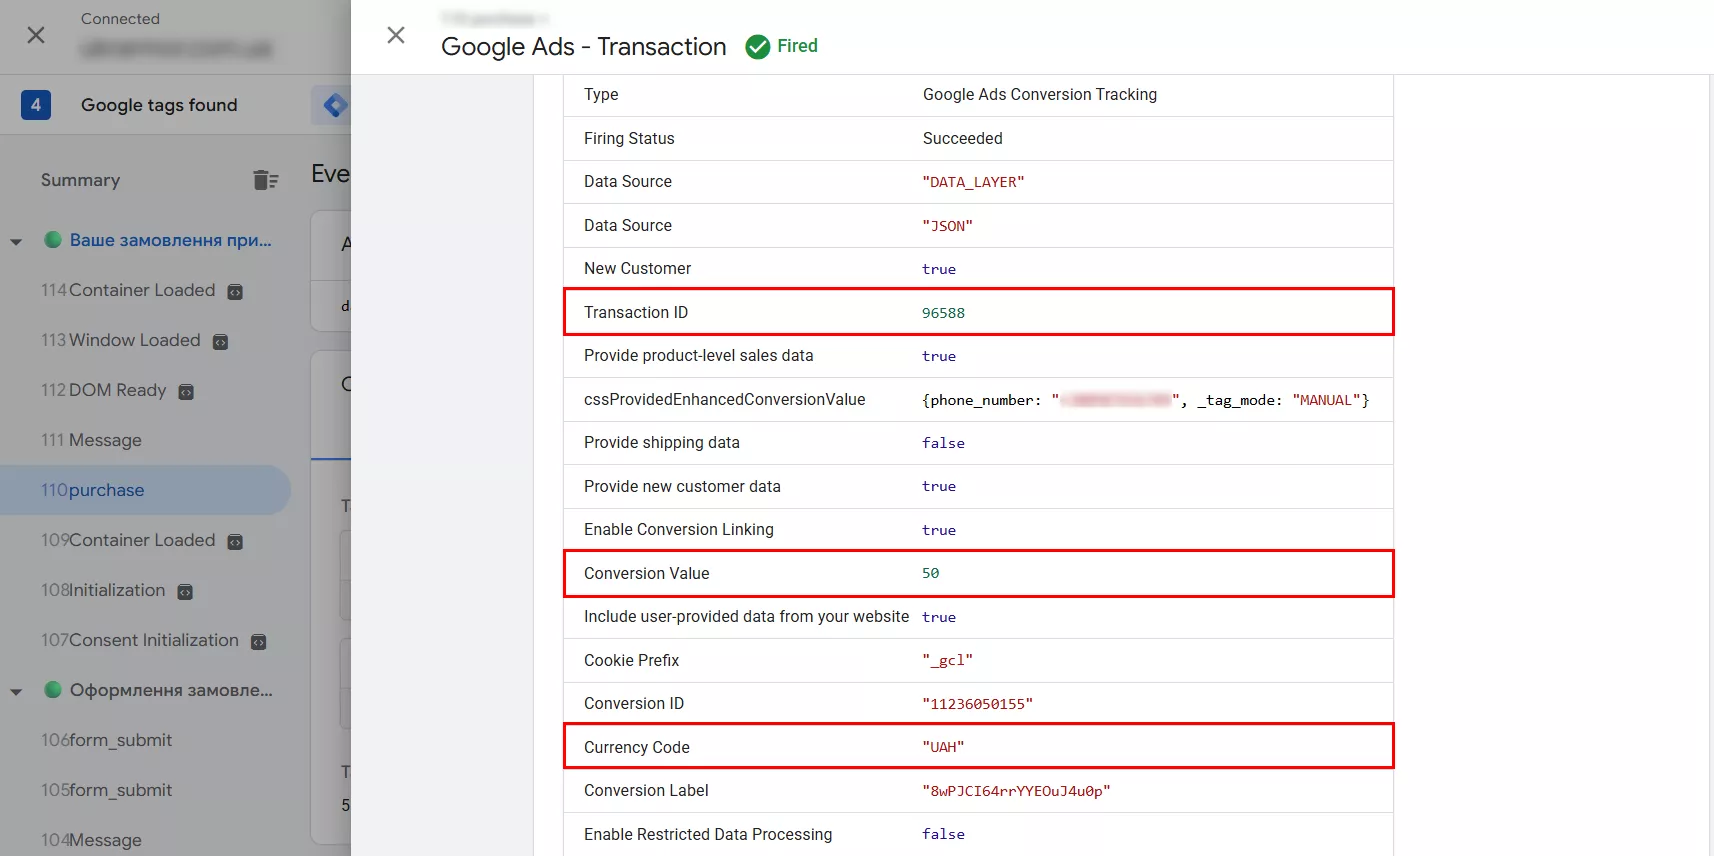Open the Summary view in sidebar
Screen dimensions: 1714x856
point(80,180)
